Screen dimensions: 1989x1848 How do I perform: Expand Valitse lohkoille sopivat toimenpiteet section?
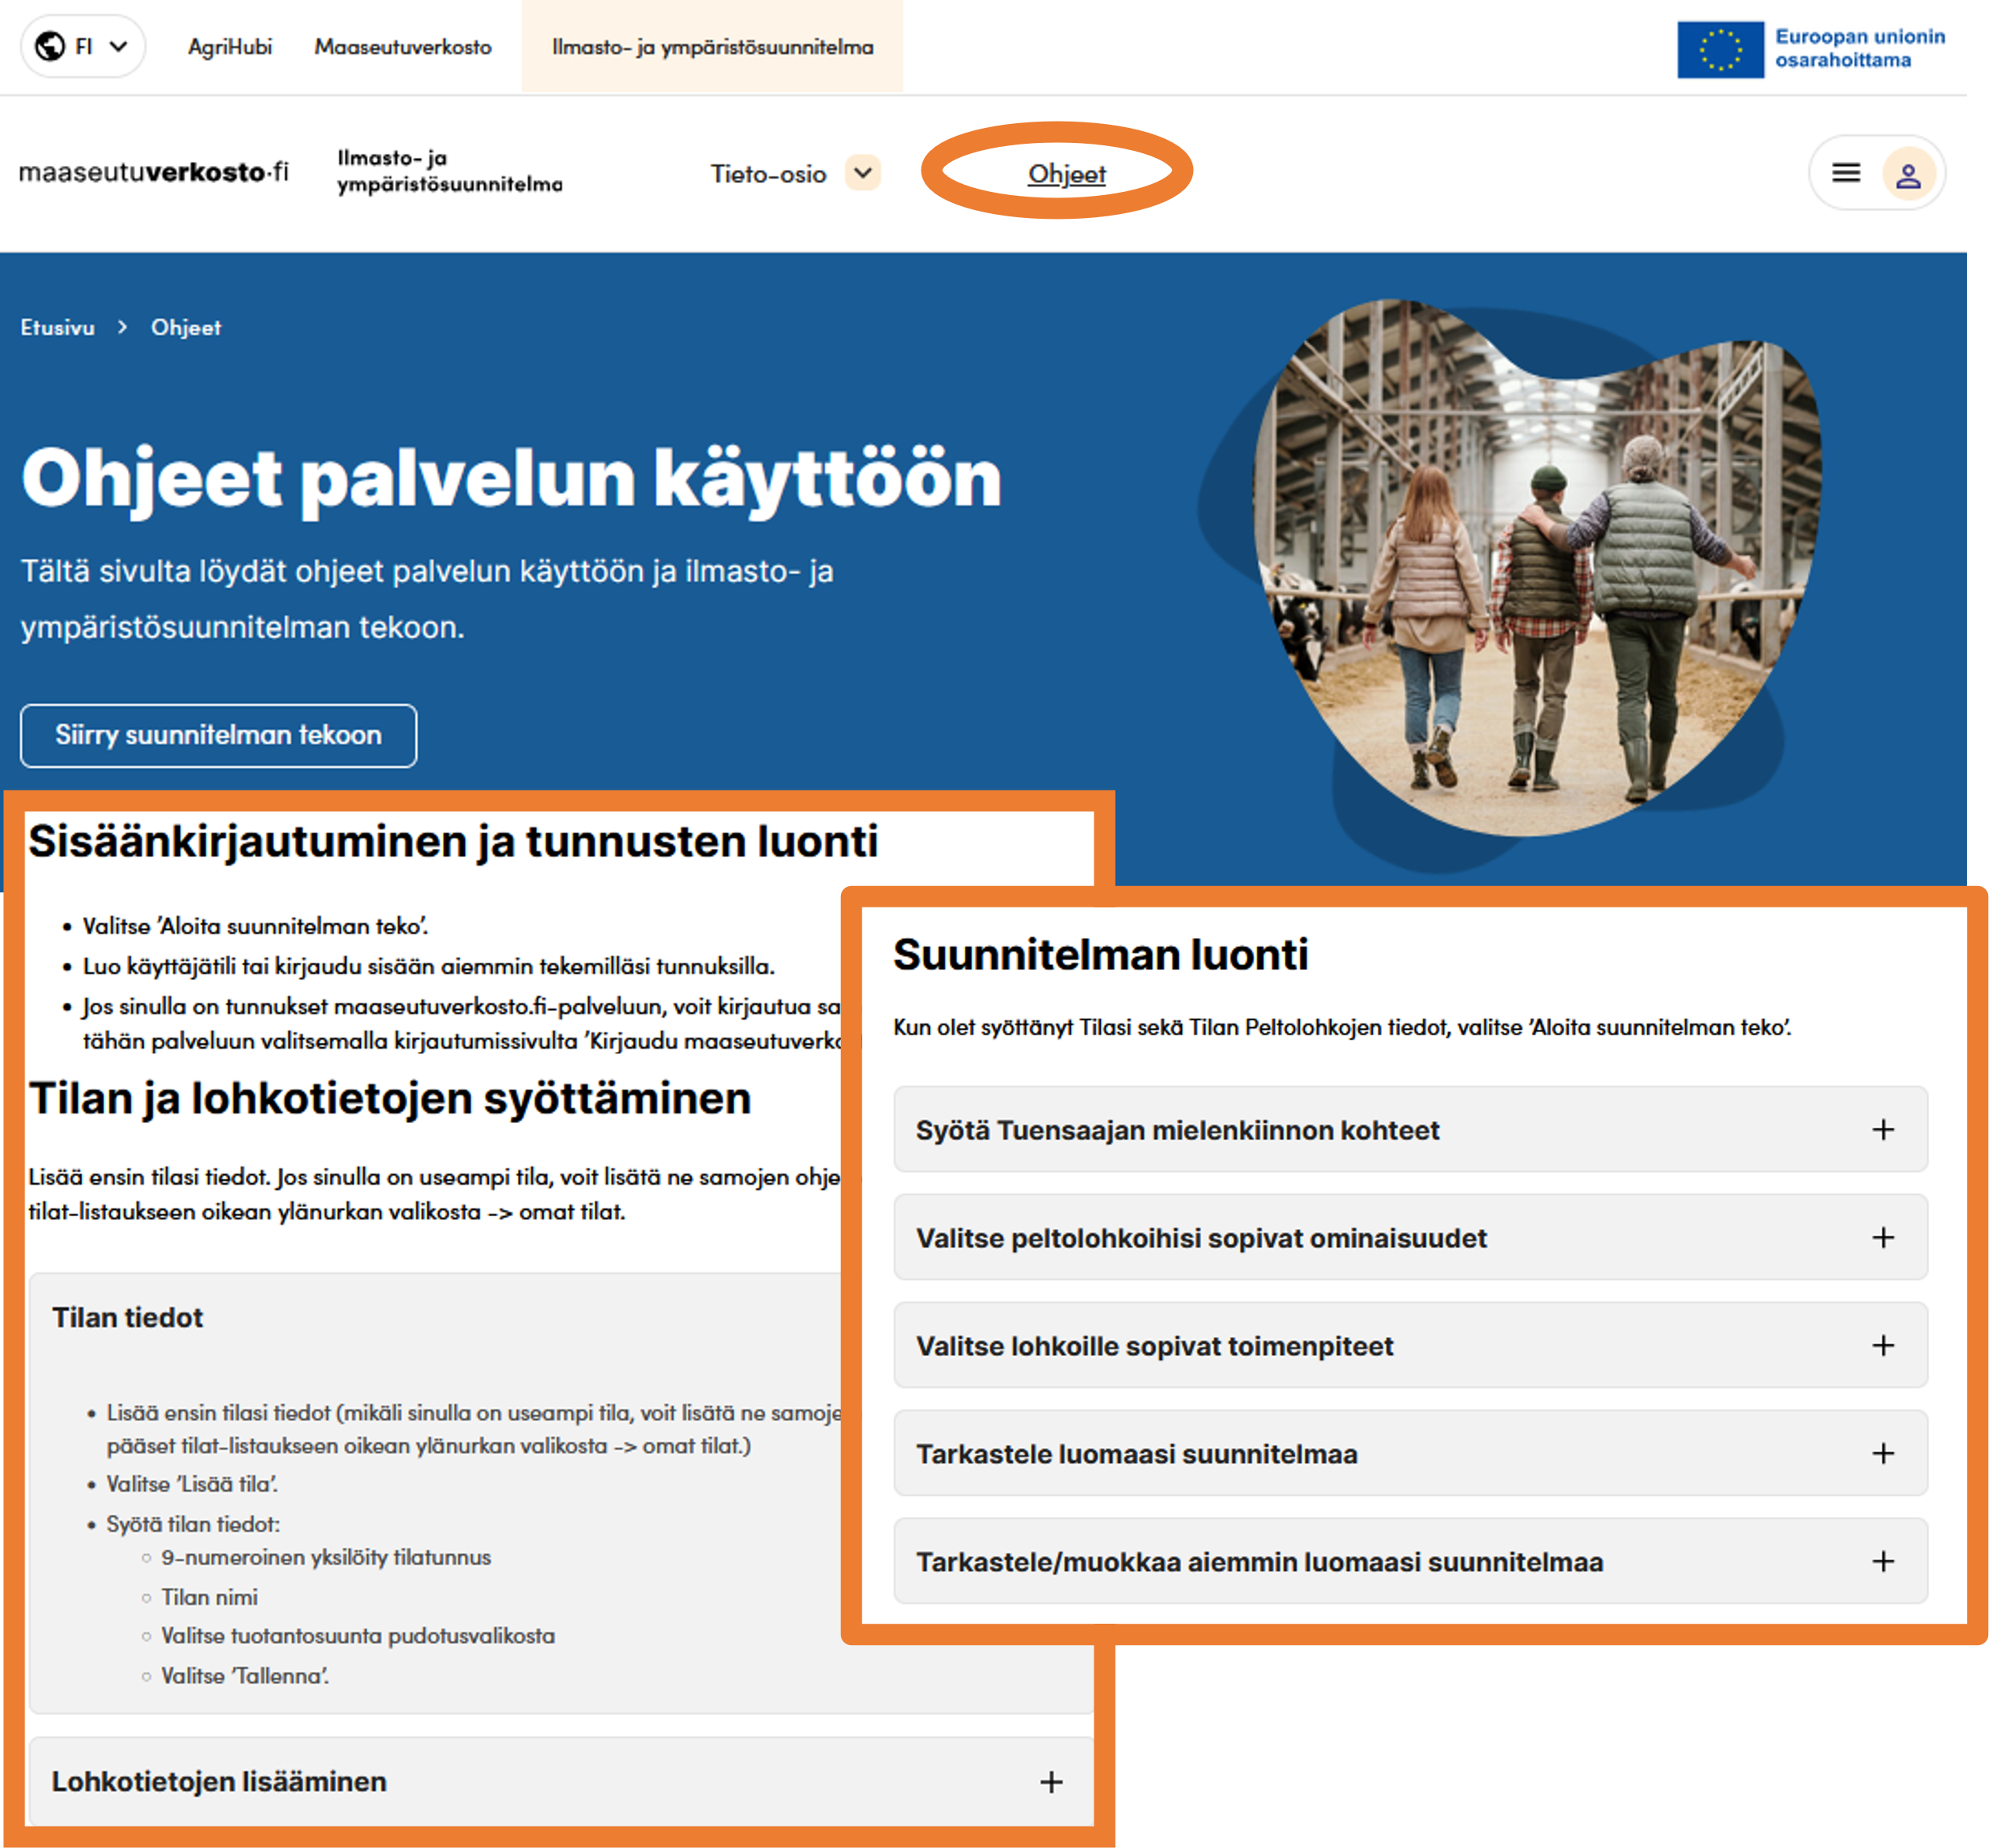[x=1884, y=1345]
